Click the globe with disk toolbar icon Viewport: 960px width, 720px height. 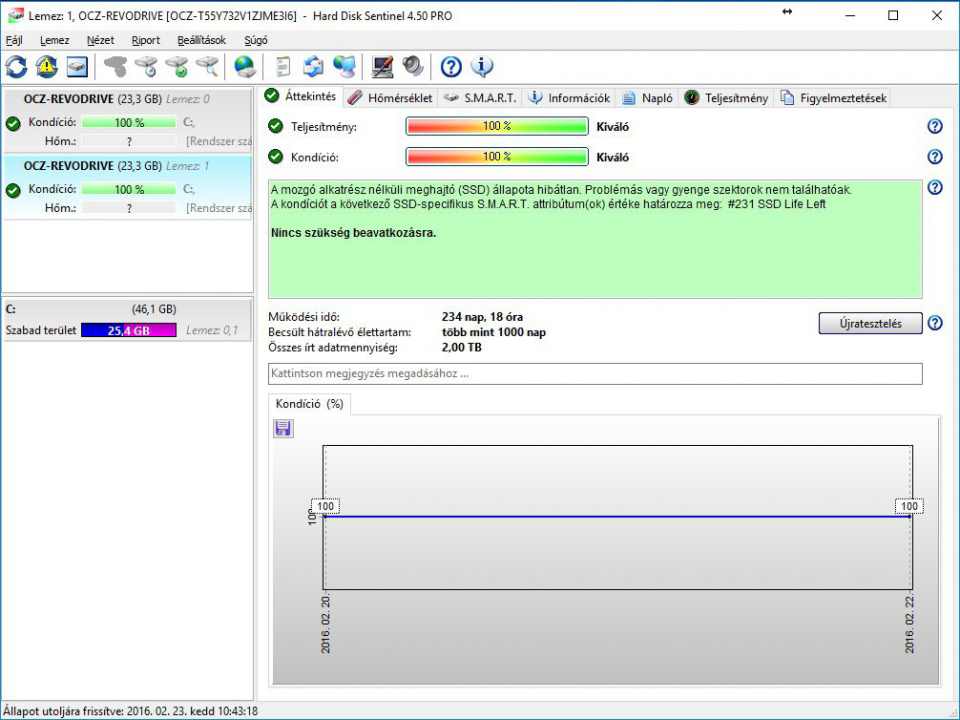(245, 66)
